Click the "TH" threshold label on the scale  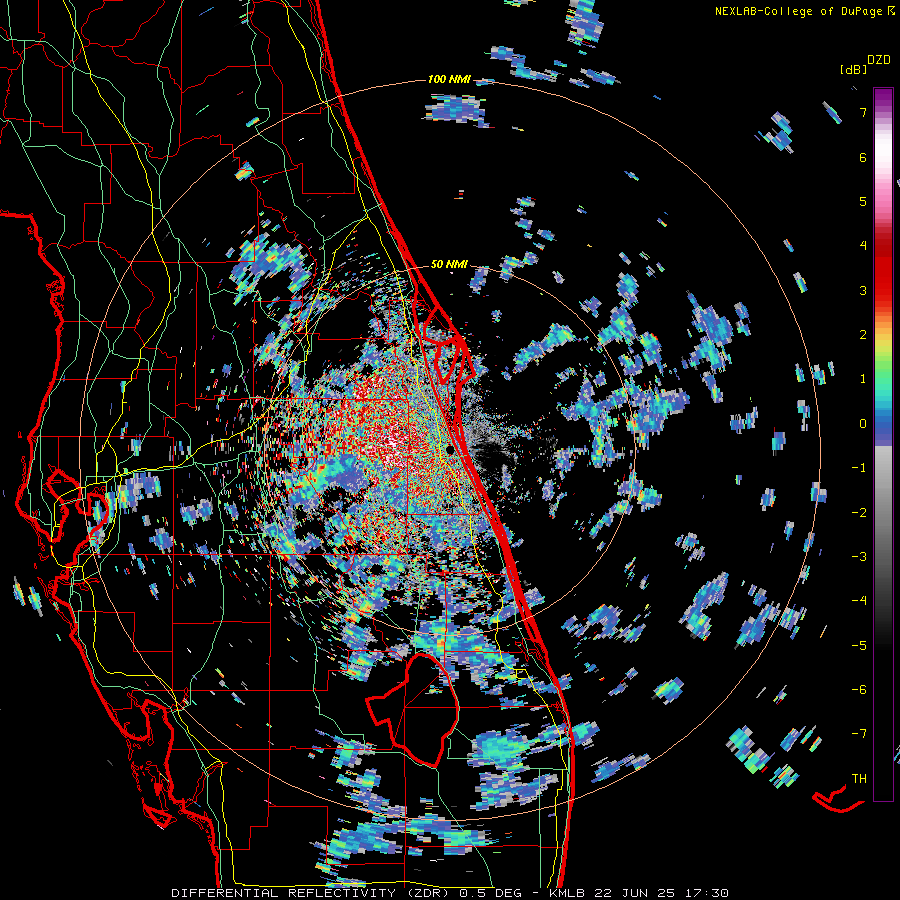(859, 778)
